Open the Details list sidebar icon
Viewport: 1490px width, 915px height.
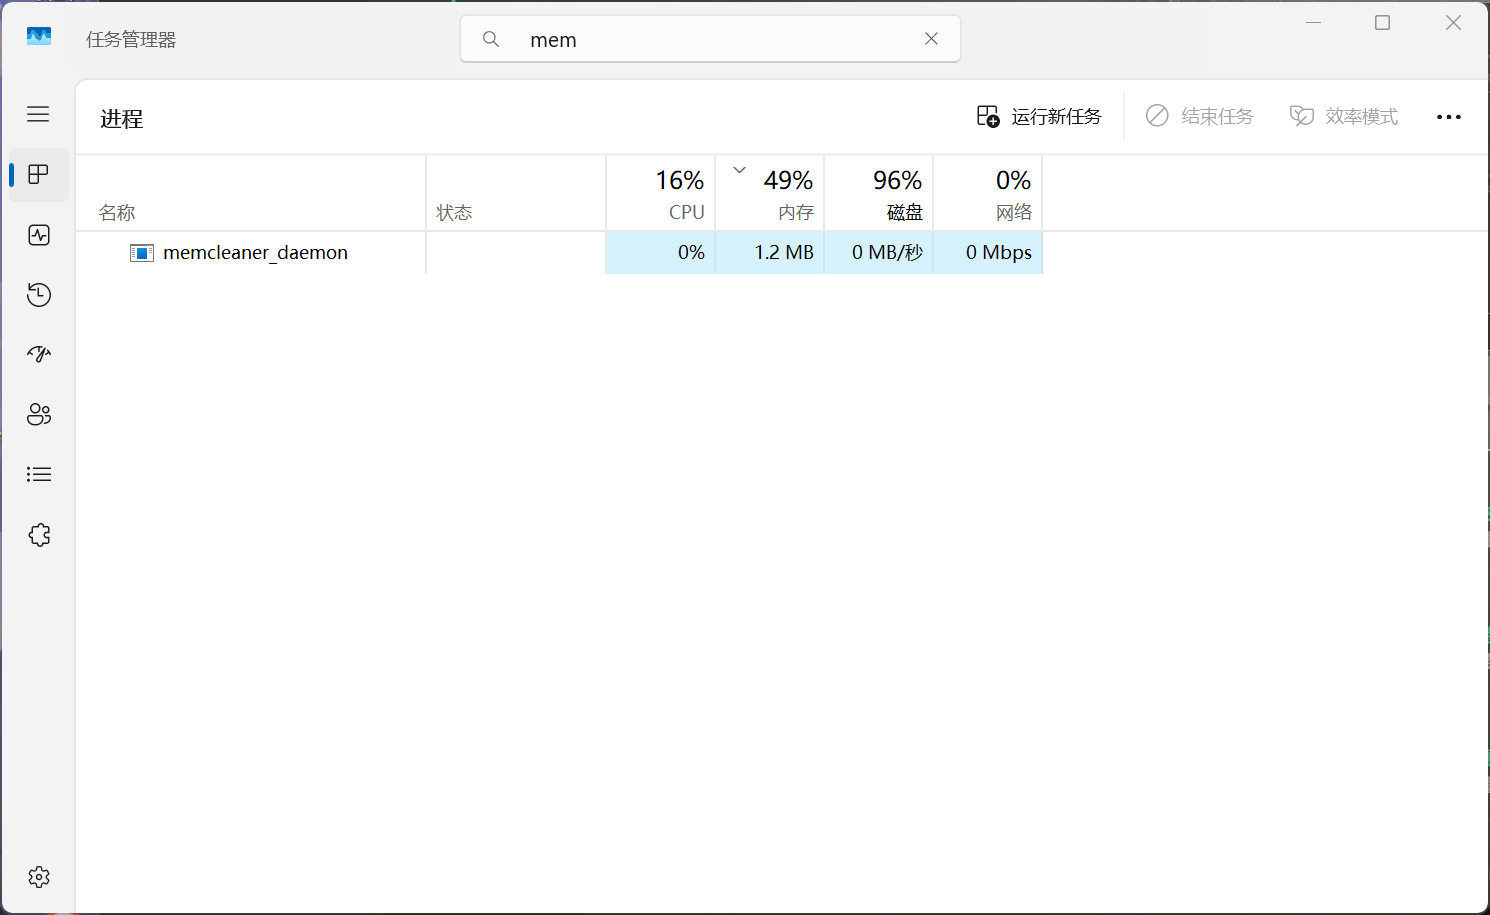(39, 475)
